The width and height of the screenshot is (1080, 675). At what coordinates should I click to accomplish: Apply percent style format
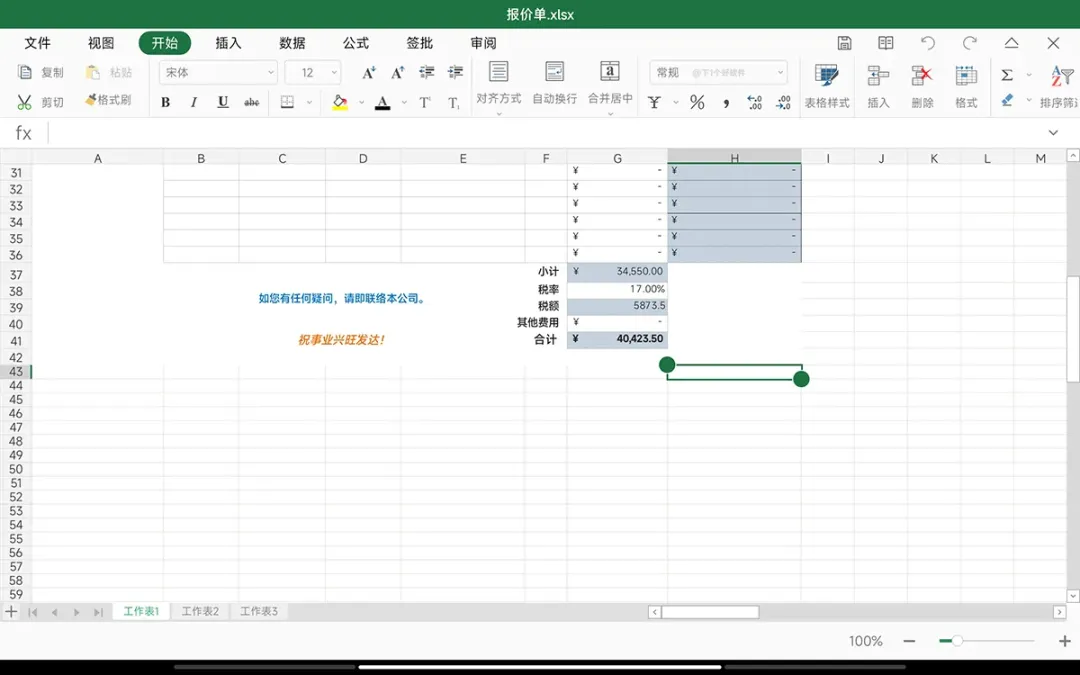coord(697,103)
